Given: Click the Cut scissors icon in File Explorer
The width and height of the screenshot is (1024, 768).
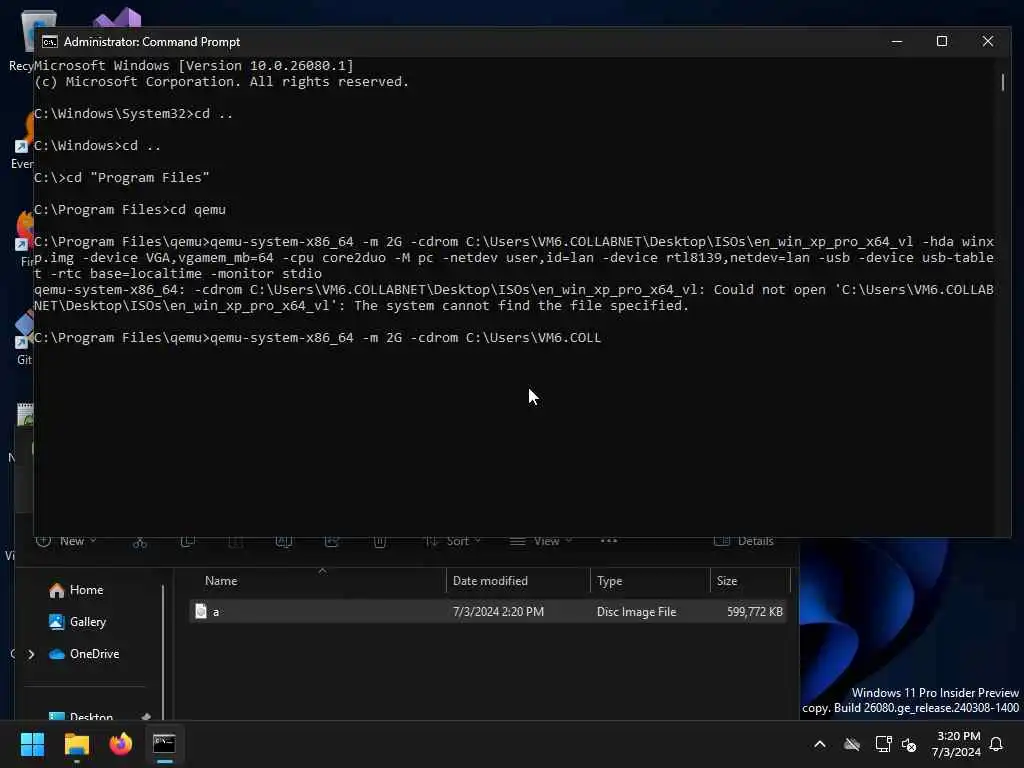Looking at the screenshot, I should point(140,541).
